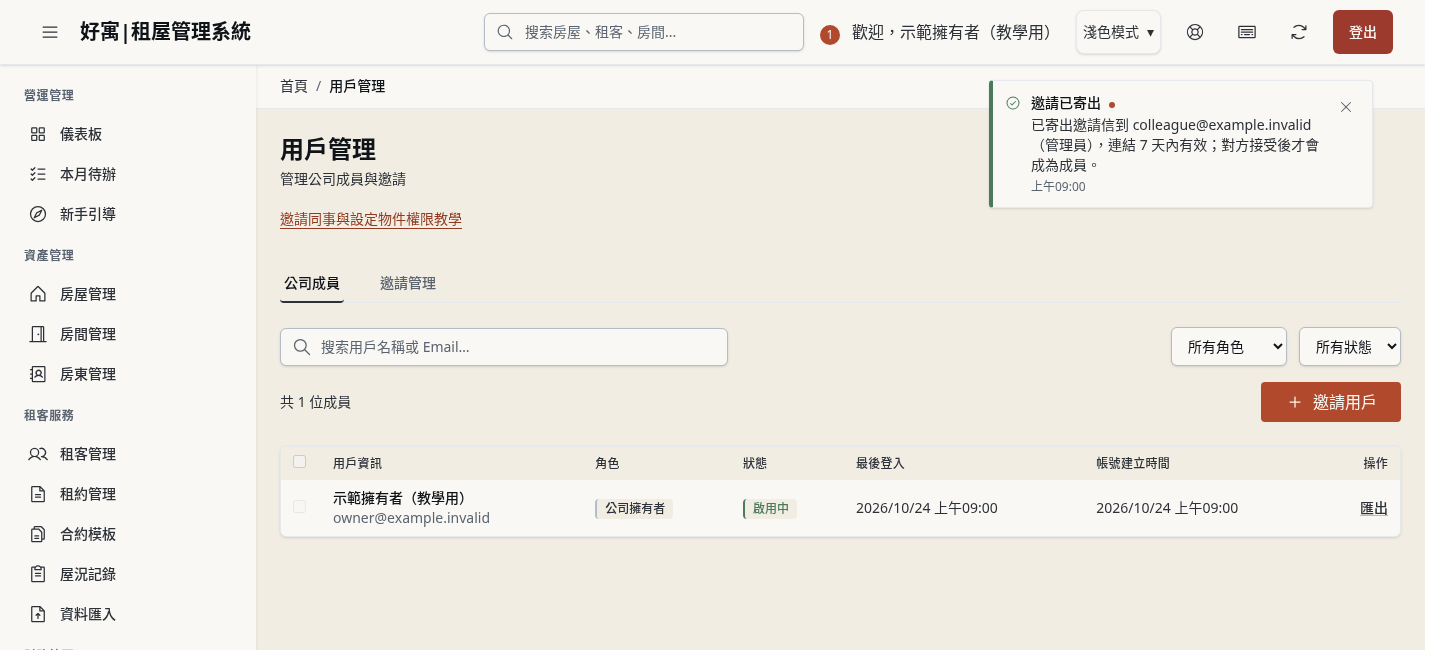Image resolution: width=1440 pixels, height=650 pixels.
Task: Focus the 搜索用戶名稱或 Email field
Action: point(504,347)
